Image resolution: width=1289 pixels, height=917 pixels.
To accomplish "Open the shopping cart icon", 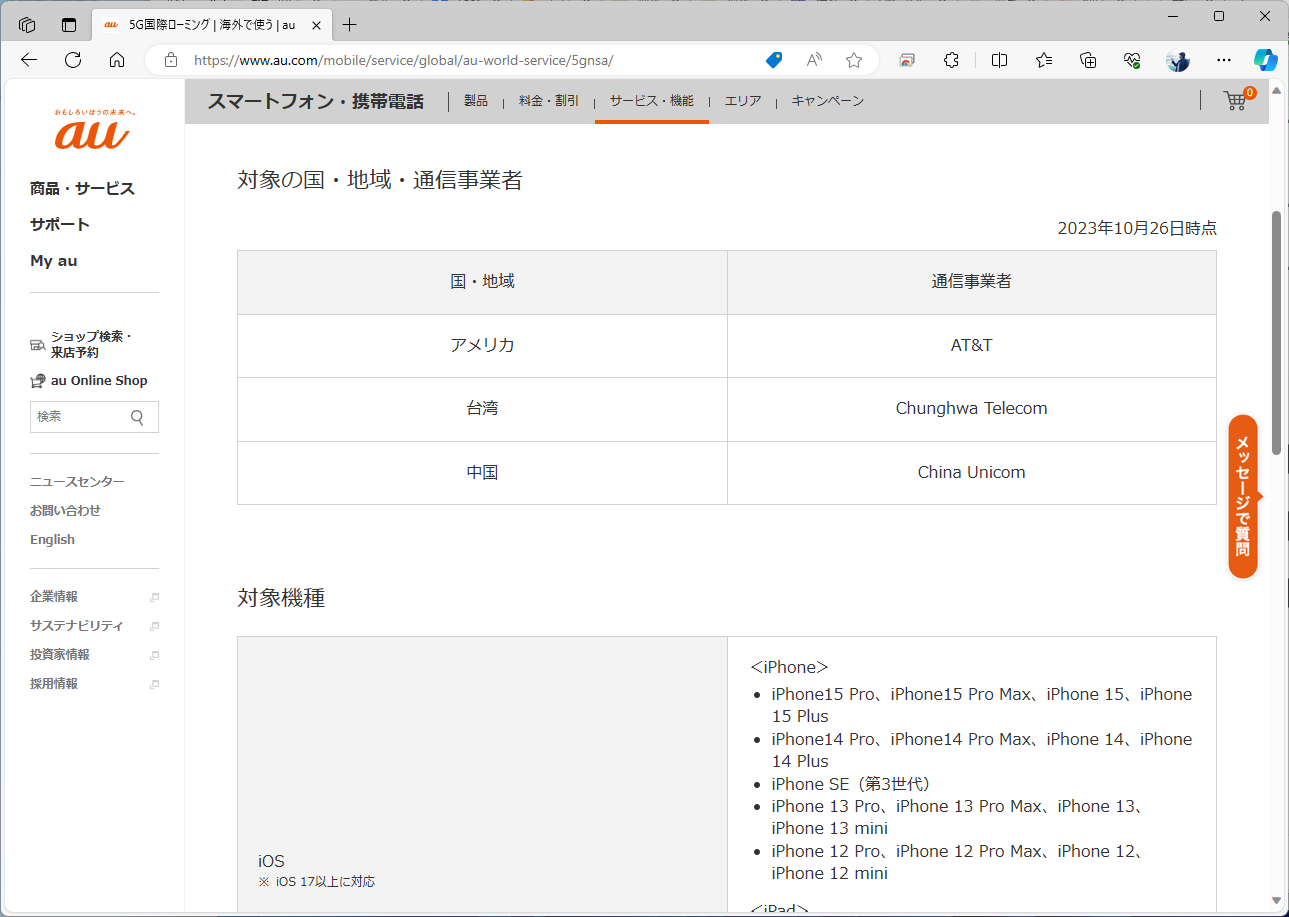I will click(x=1237, y=100).
